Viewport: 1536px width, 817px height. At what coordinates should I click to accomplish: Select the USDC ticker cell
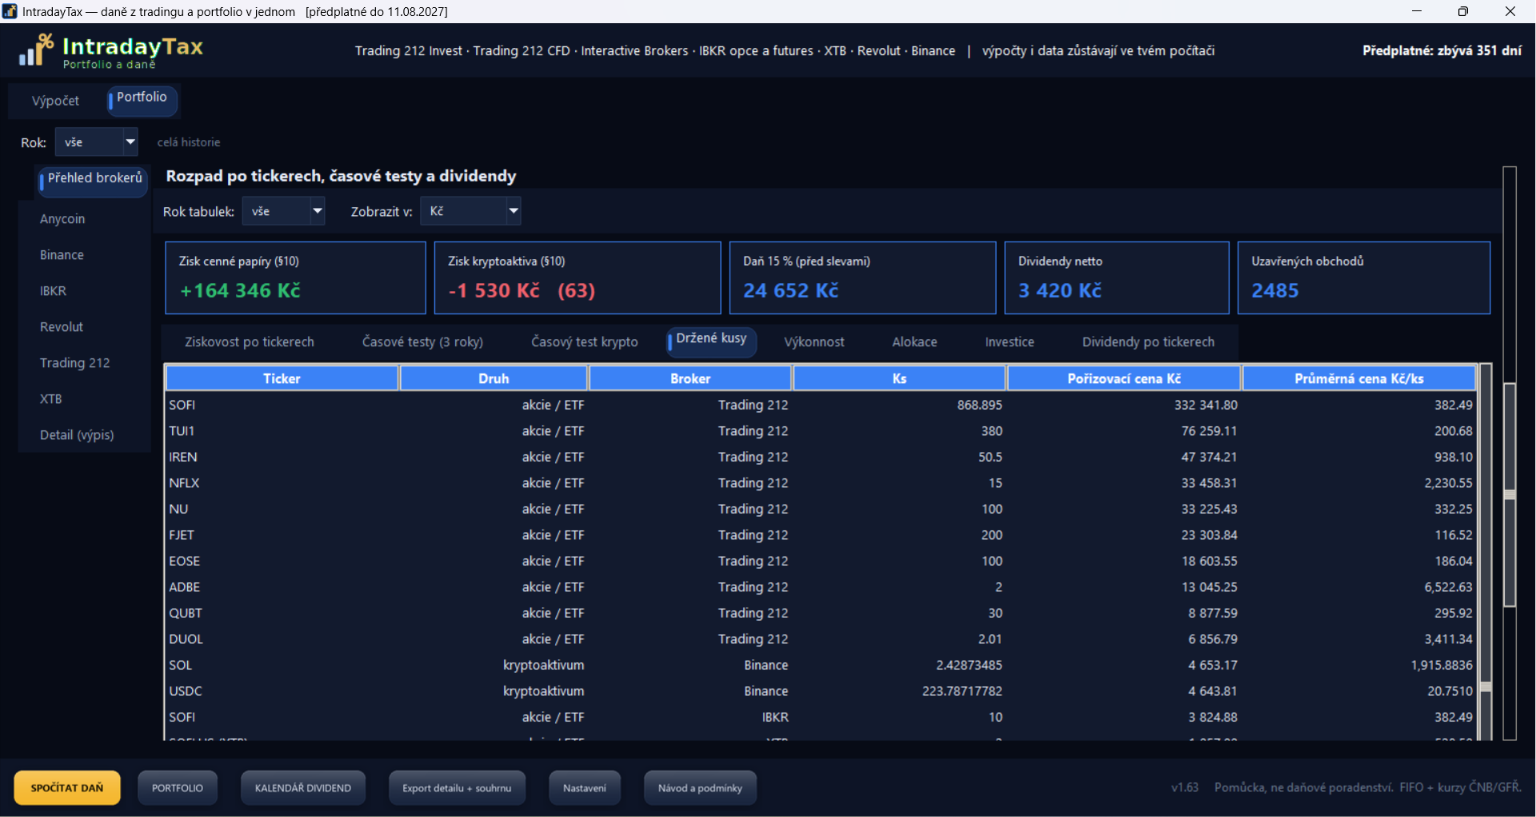pos(186,691)
